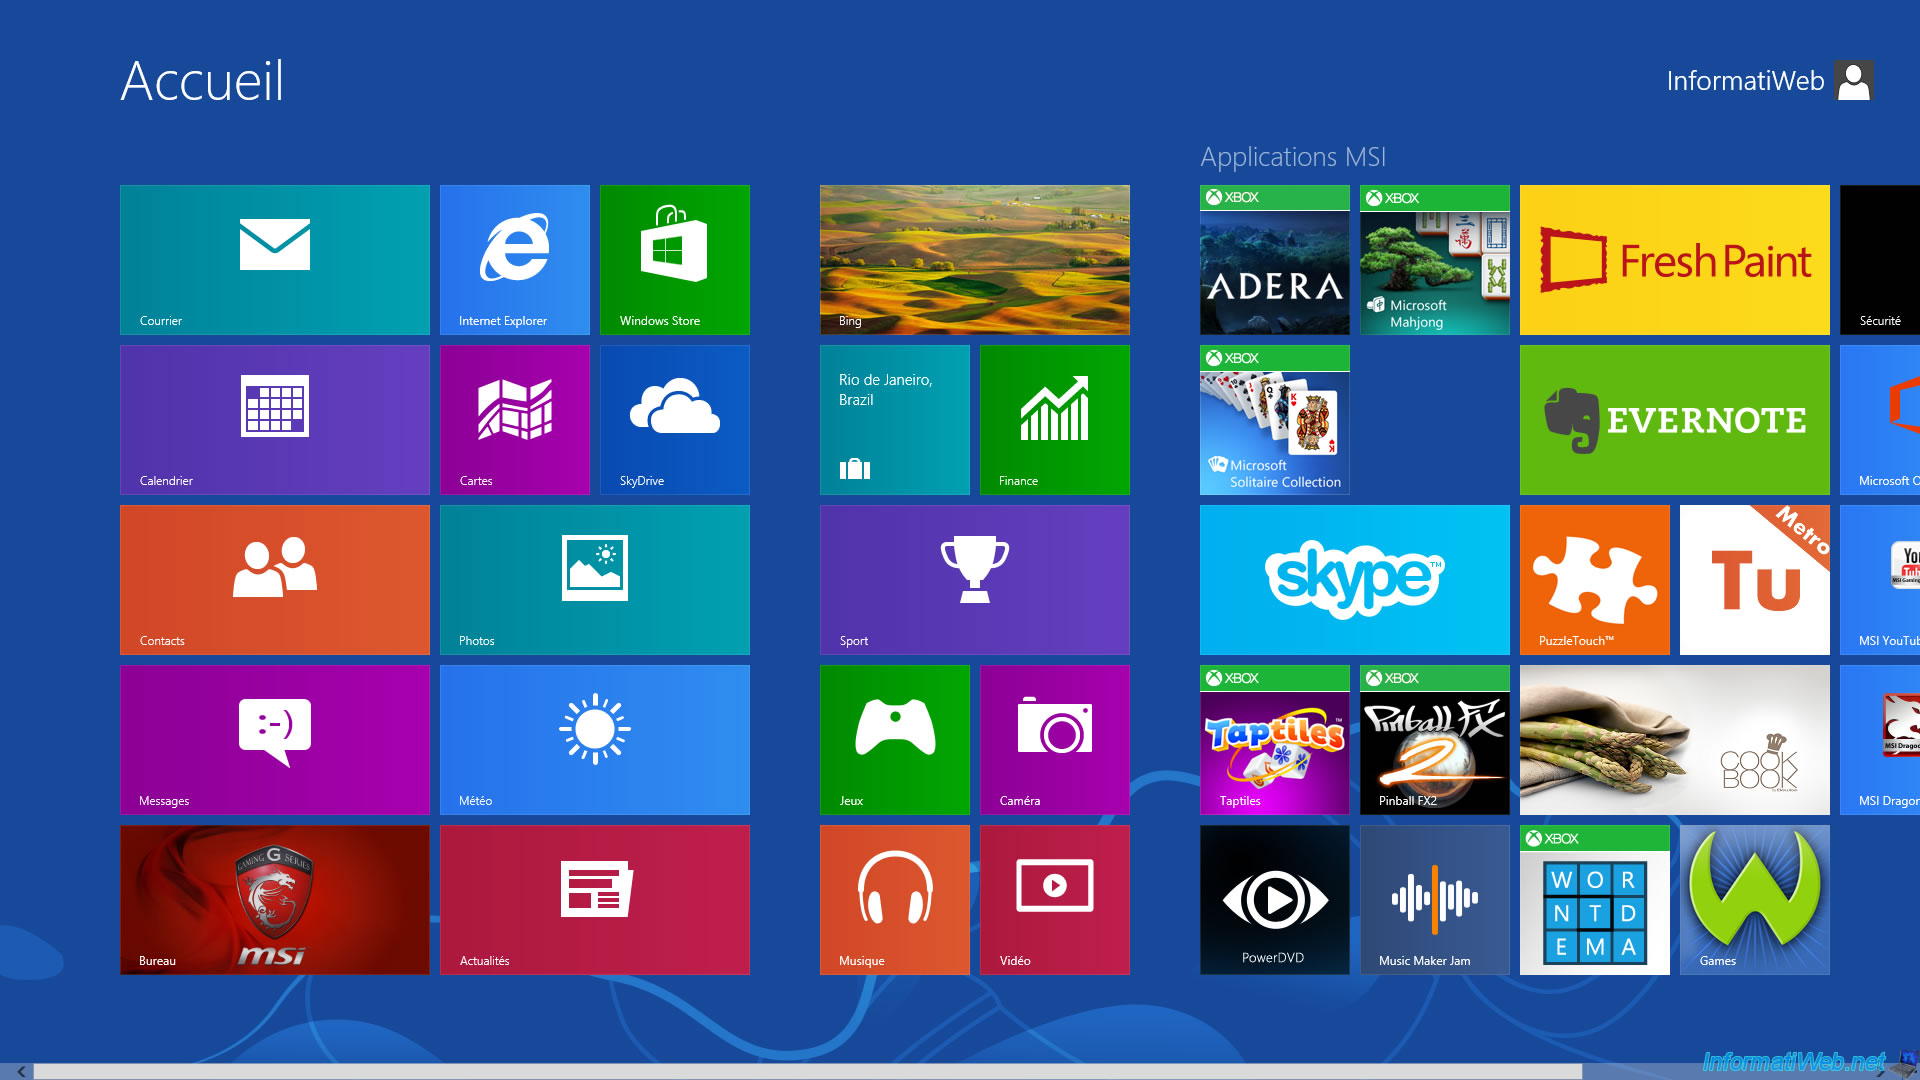Open the Contacts tile
The width and height of the screenshot is (1920, 1080).
pos(275,580)
